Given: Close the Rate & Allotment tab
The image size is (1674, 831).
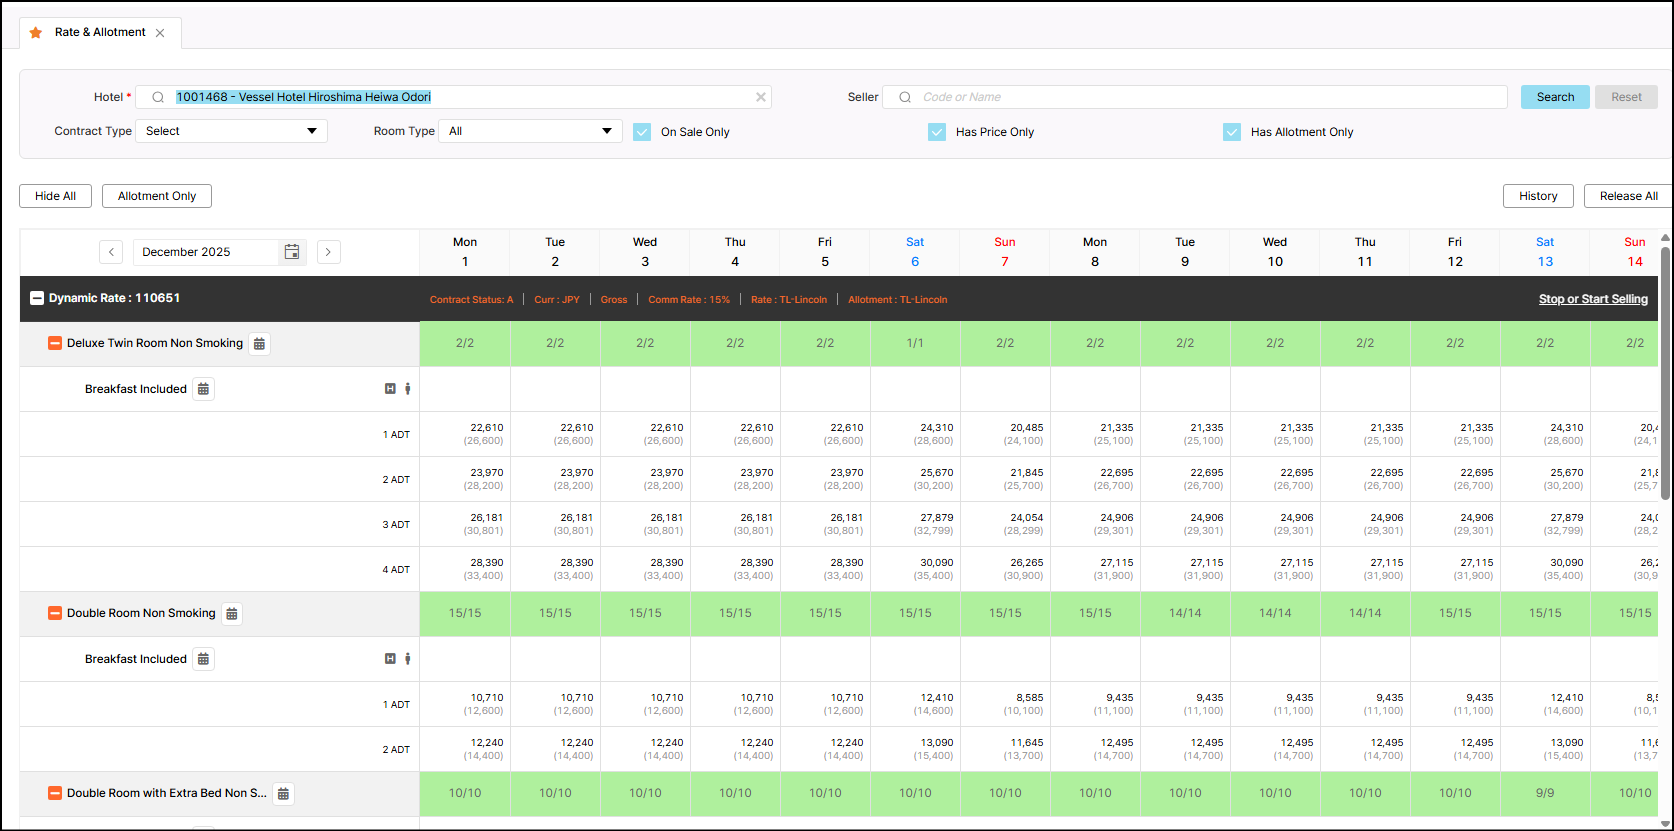Looking at the screenshot, I should pos(160,33).
